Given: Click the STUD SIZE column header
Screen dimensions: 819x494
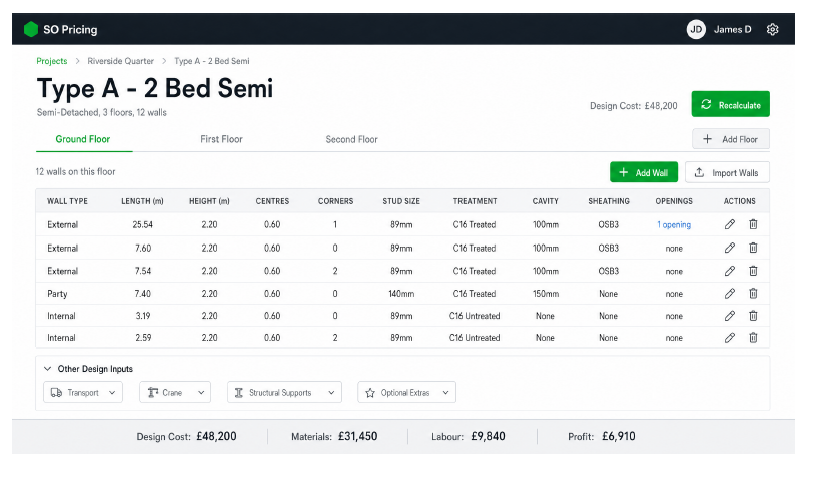Looking at the screenshot, I should (401, 201).
